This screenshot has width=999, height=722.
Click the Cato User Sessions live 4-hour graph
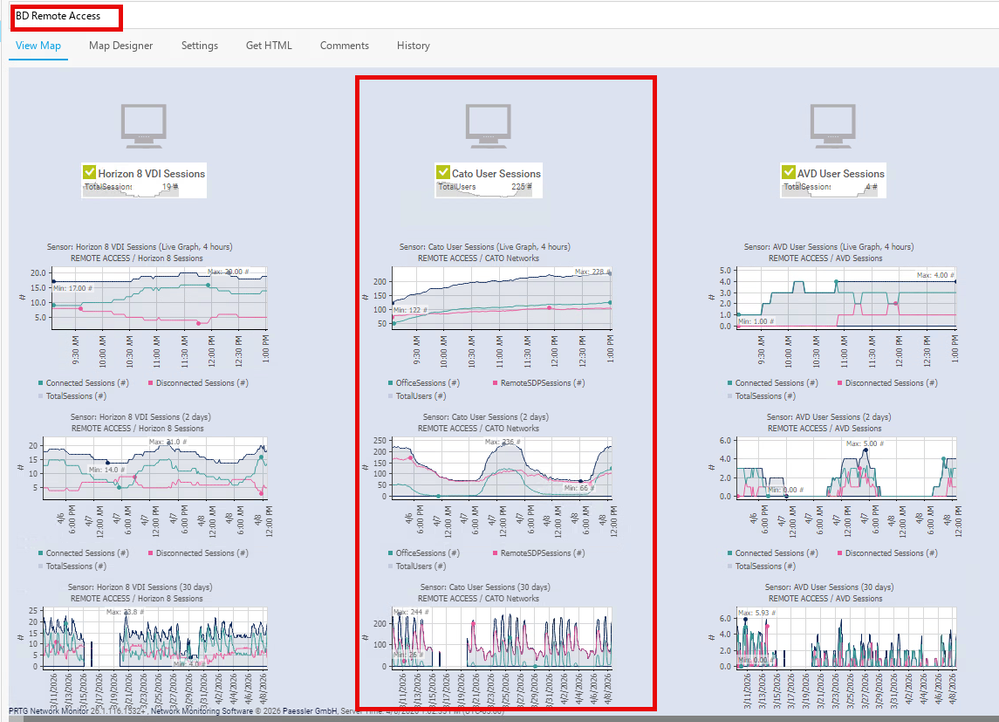coord(500,300)
